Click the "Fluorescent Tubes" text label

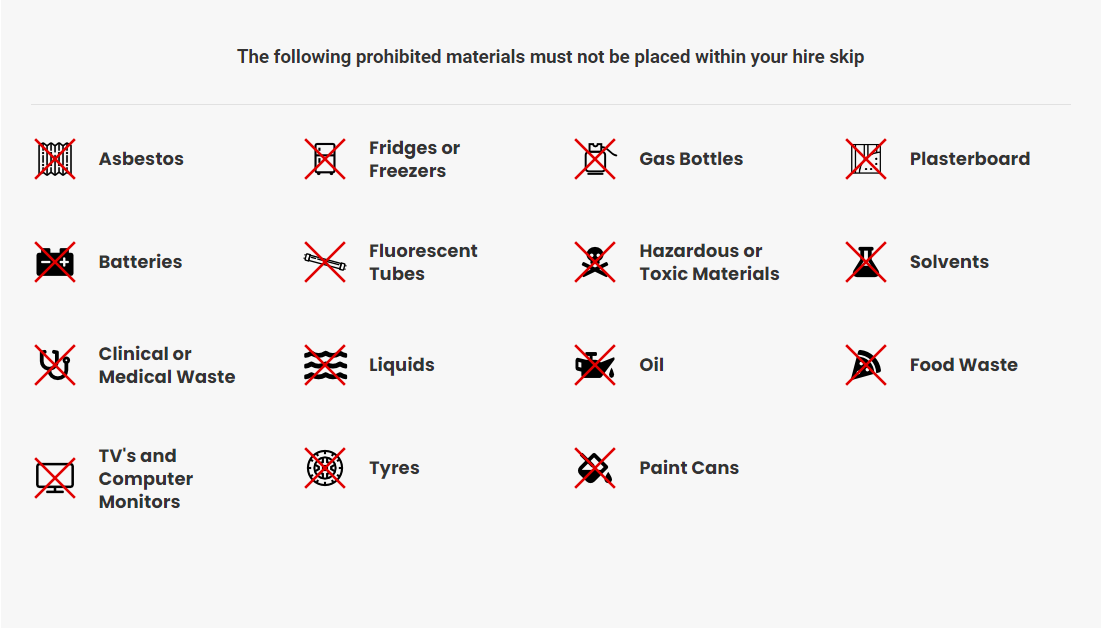point(423,262)
